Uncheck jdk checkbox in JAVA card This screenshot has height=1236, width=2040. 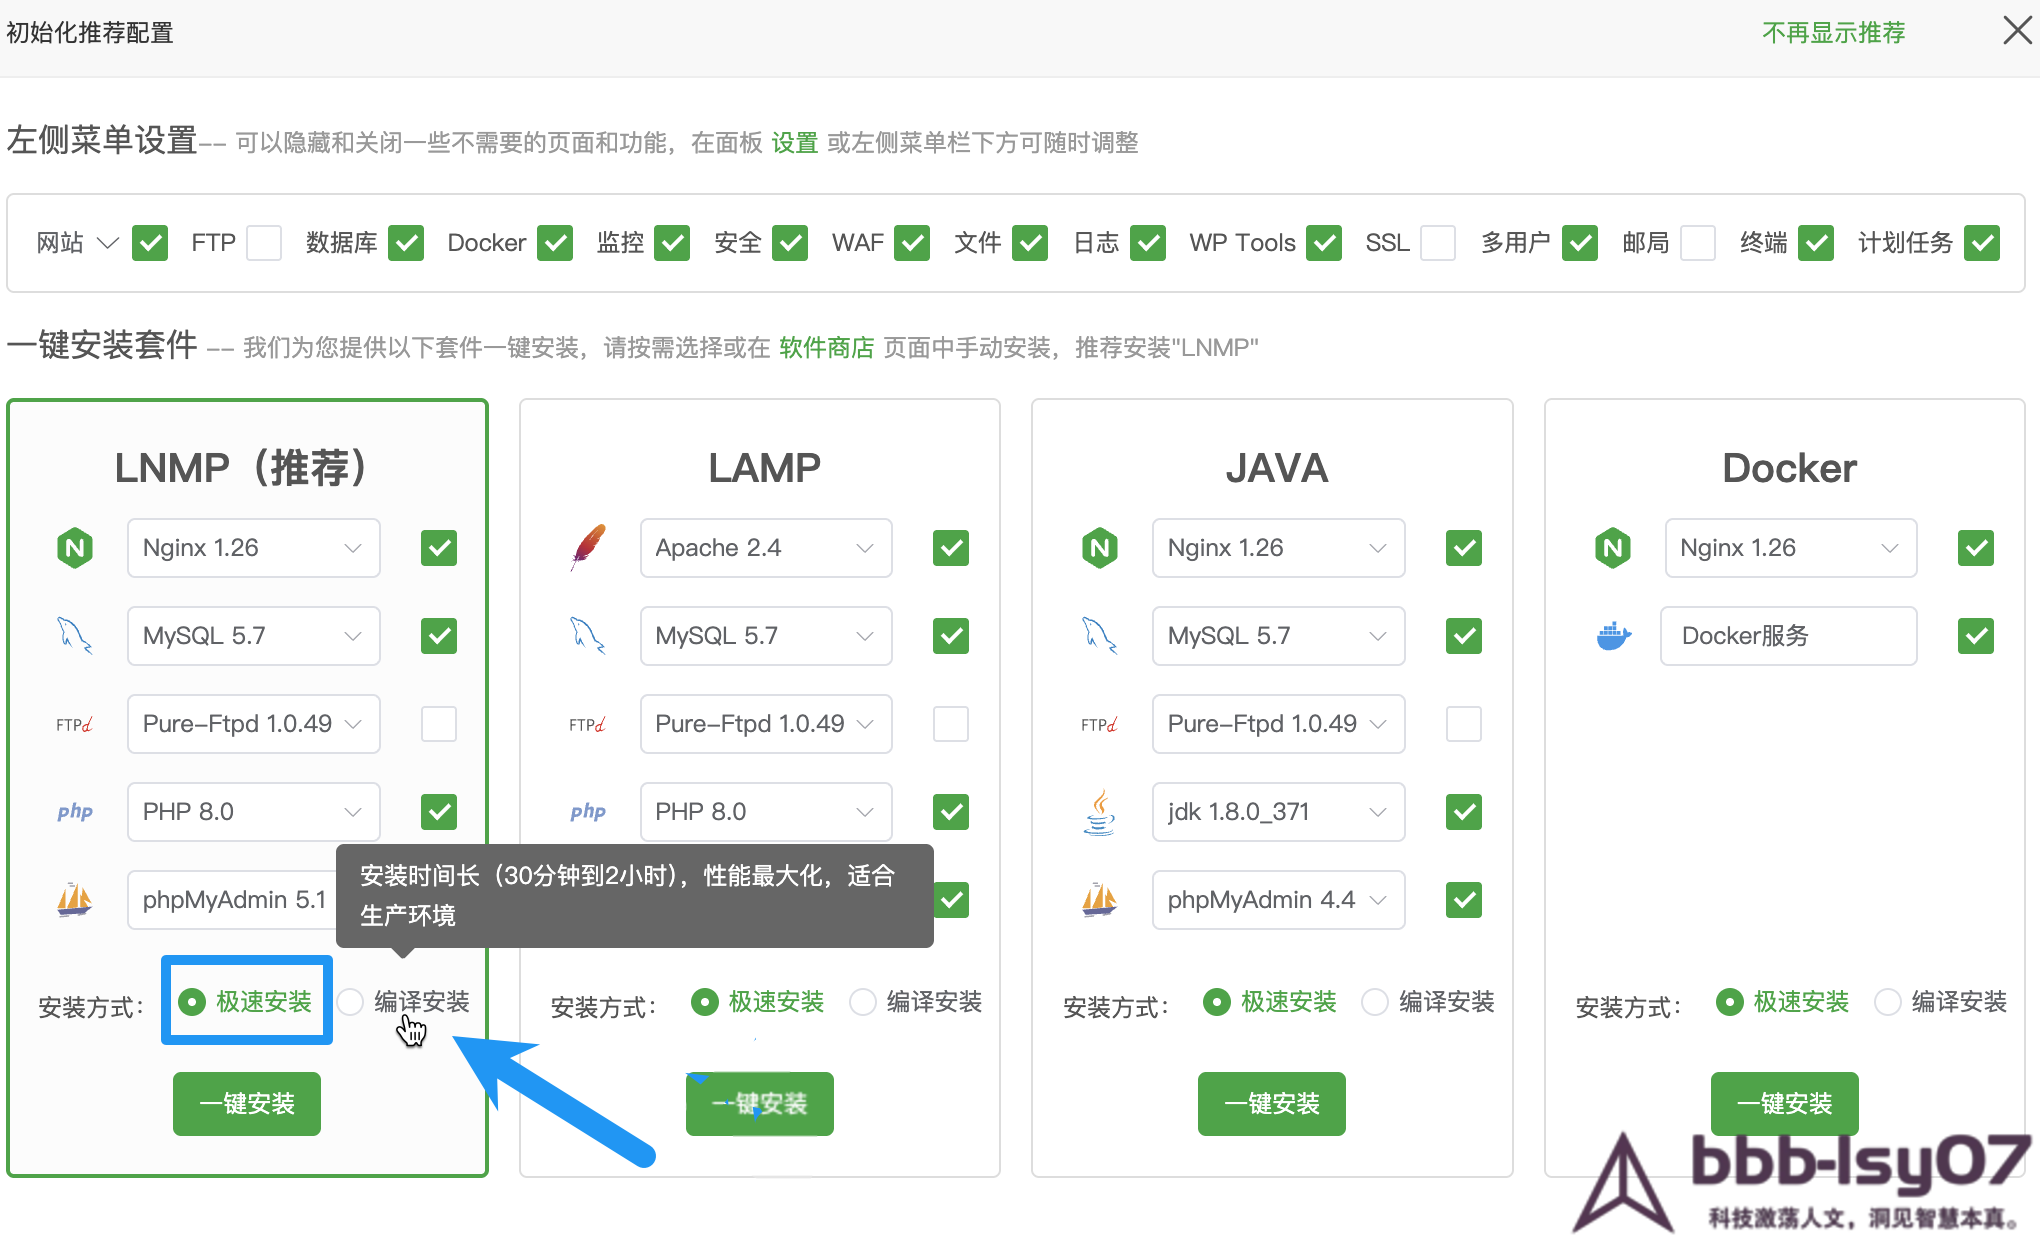[x=1464, y=812]
